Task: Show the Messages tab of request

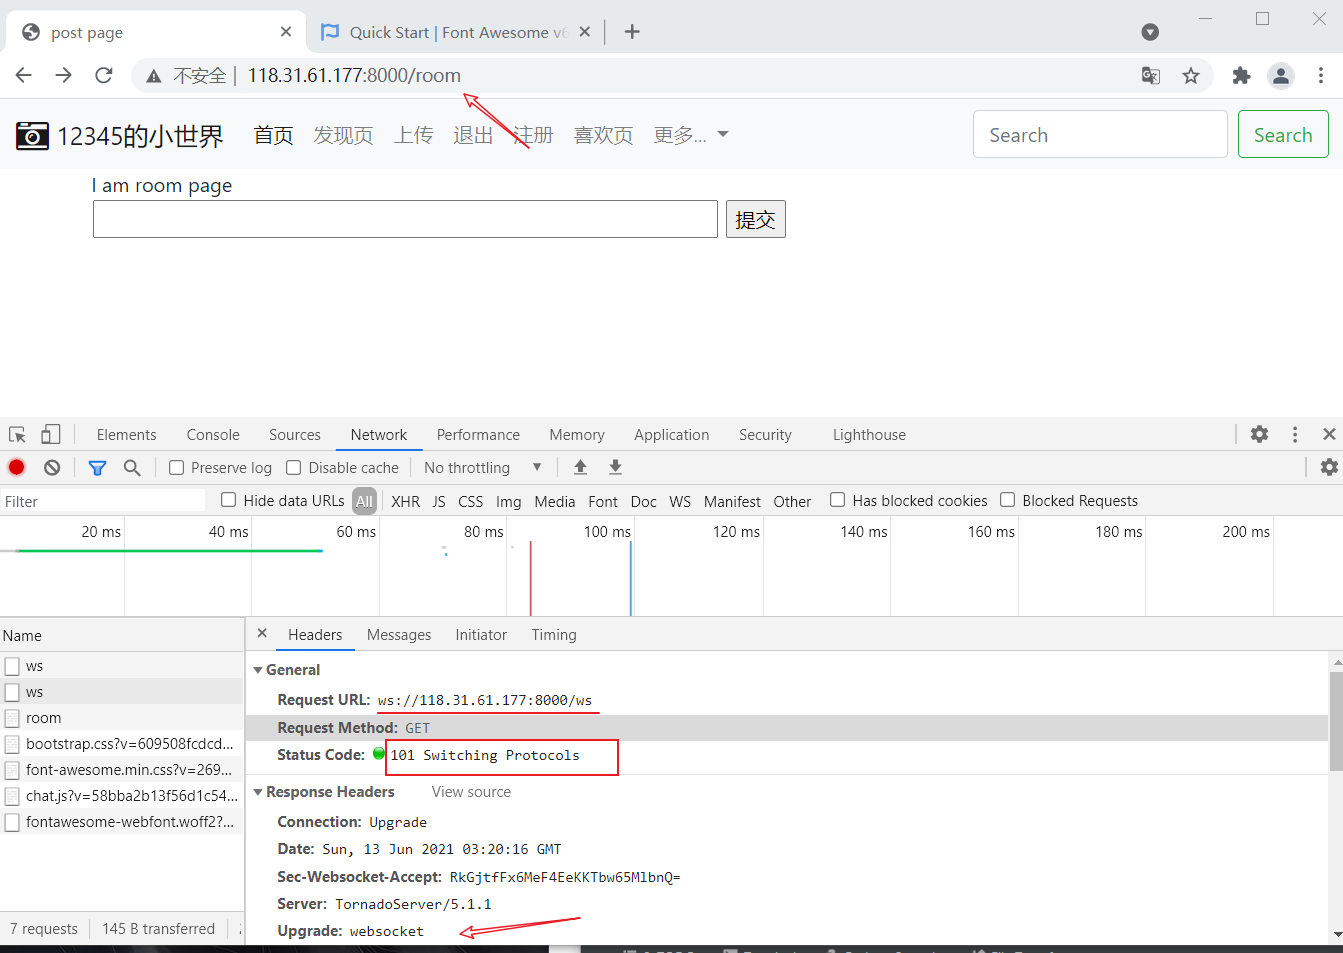Action: [399, 635]
